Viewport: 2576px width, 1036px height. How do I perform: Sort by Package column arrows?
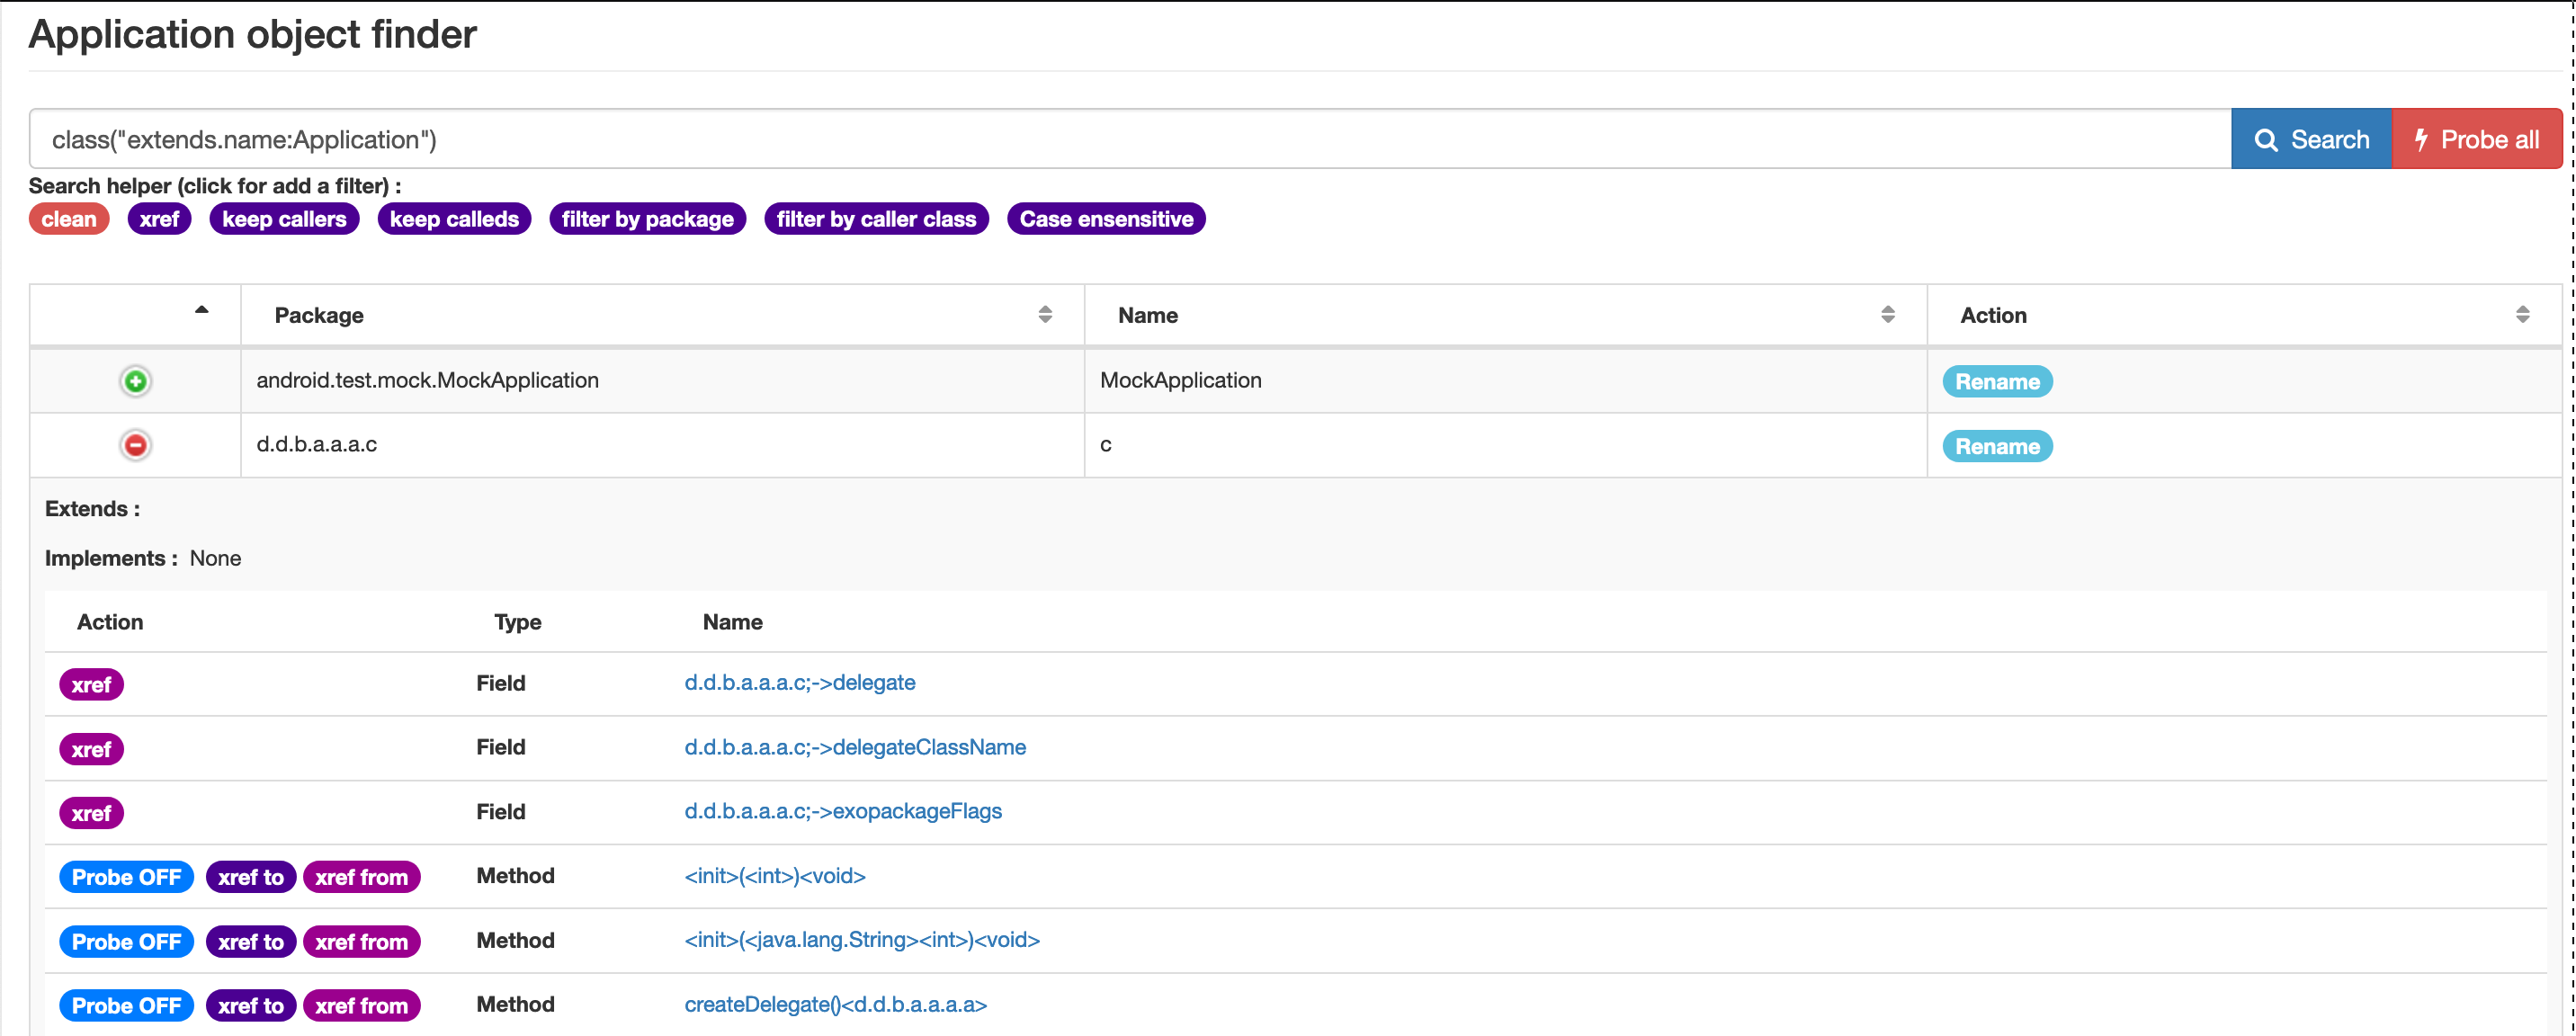(x=1044, y=315)
